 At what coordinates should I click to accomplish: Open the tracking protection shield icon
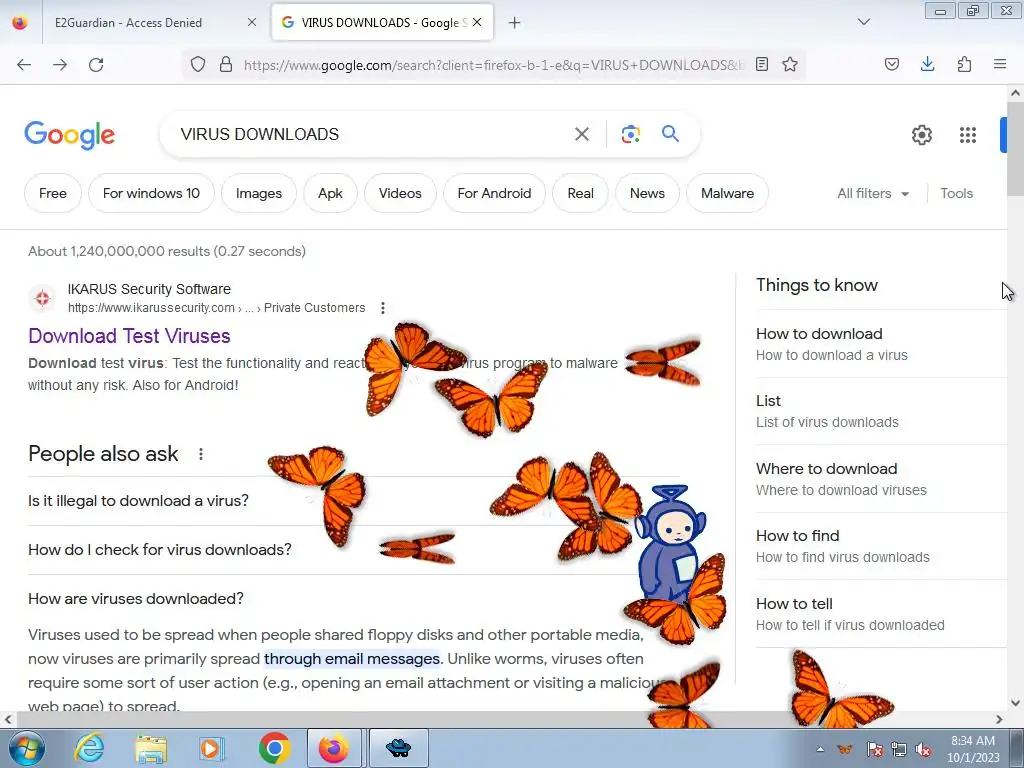coord(198,64)
